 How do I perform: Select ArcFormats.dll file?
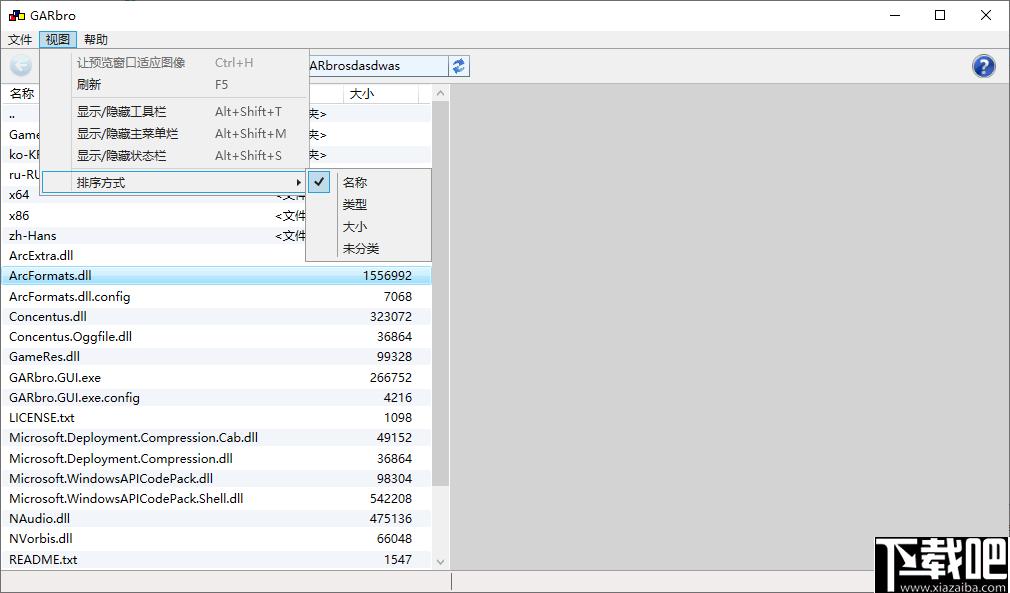[216, 276]
